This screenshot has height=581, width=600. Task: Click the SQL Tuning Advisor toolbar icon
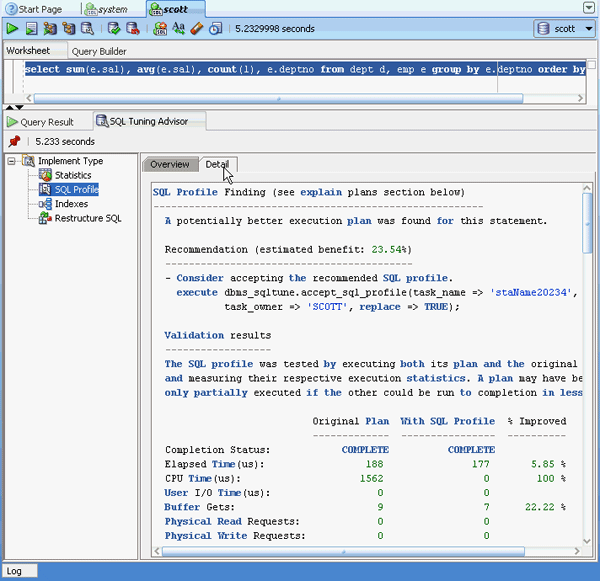pyautogui.click(x=88, y=29)
